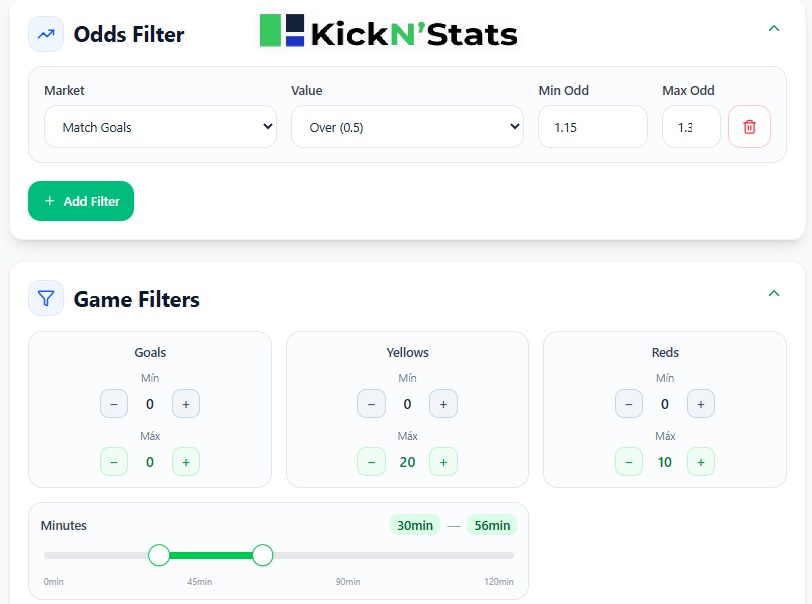This screenshot has height=604, width=812.
Task: Click minus to decrease Goals maximum
Action: [113, 461]
